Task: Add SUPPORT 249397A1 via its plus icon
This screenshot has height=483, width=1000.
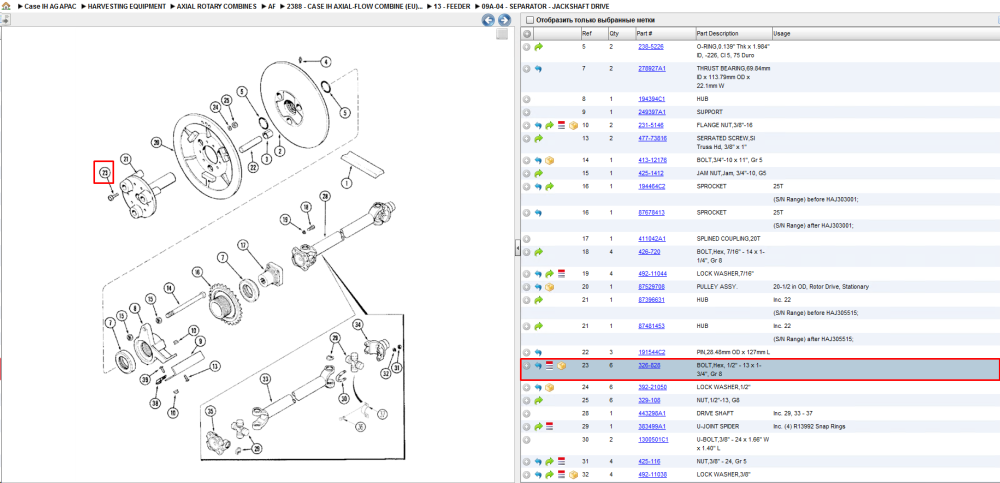Action: (527, 112)
